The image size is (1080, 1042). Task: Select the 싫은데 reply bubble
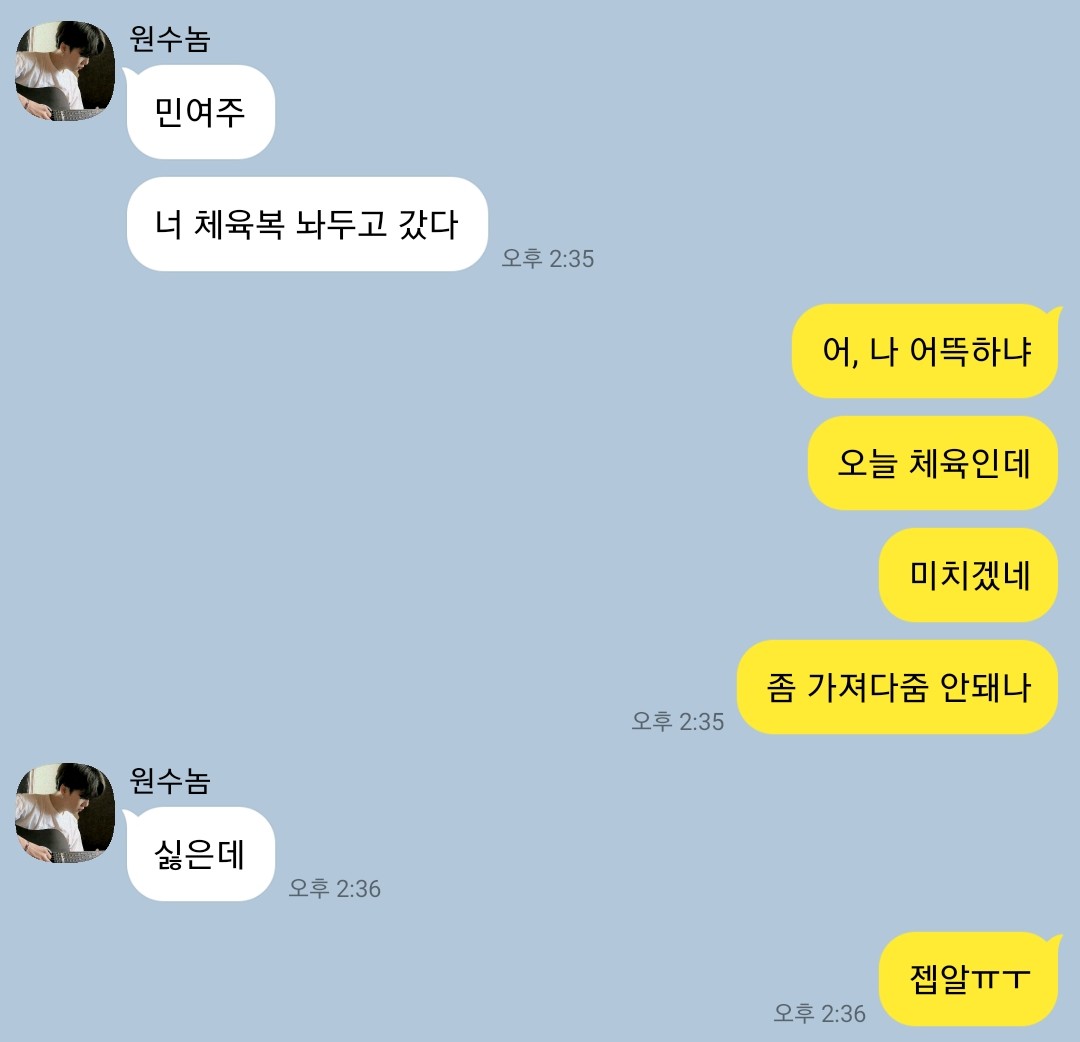click(200, 854)
